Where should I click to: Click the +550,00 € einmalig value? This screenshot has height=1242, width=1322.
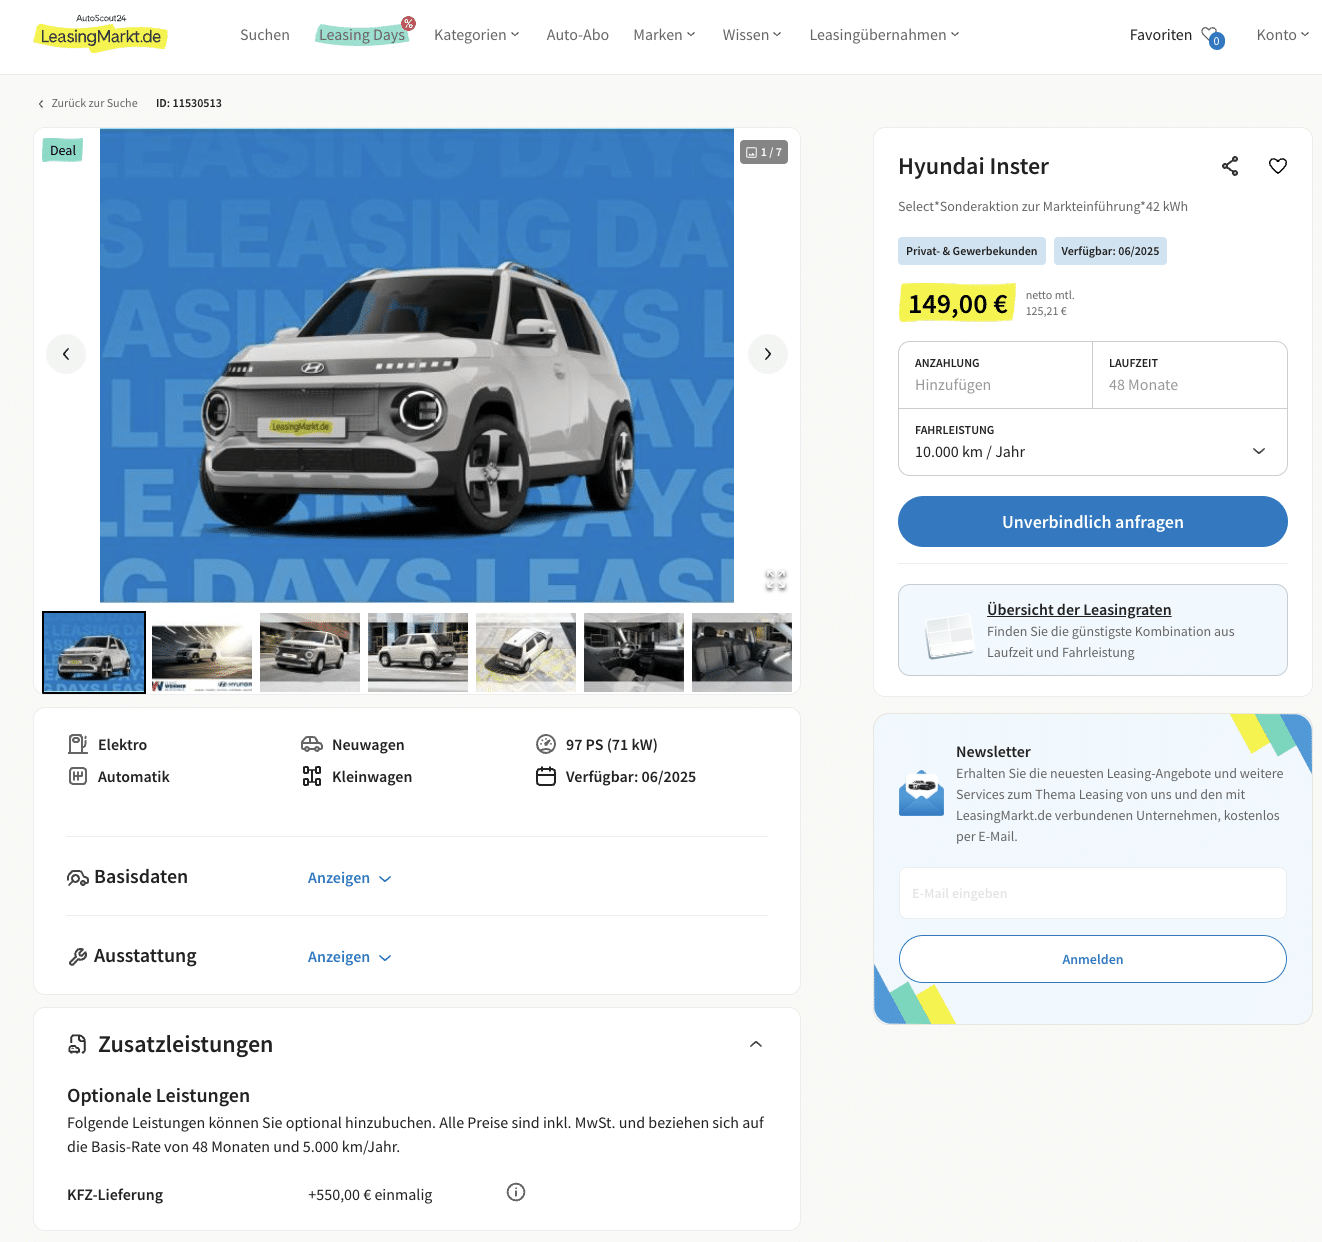pyautogui.click(x=370, y=1195)
